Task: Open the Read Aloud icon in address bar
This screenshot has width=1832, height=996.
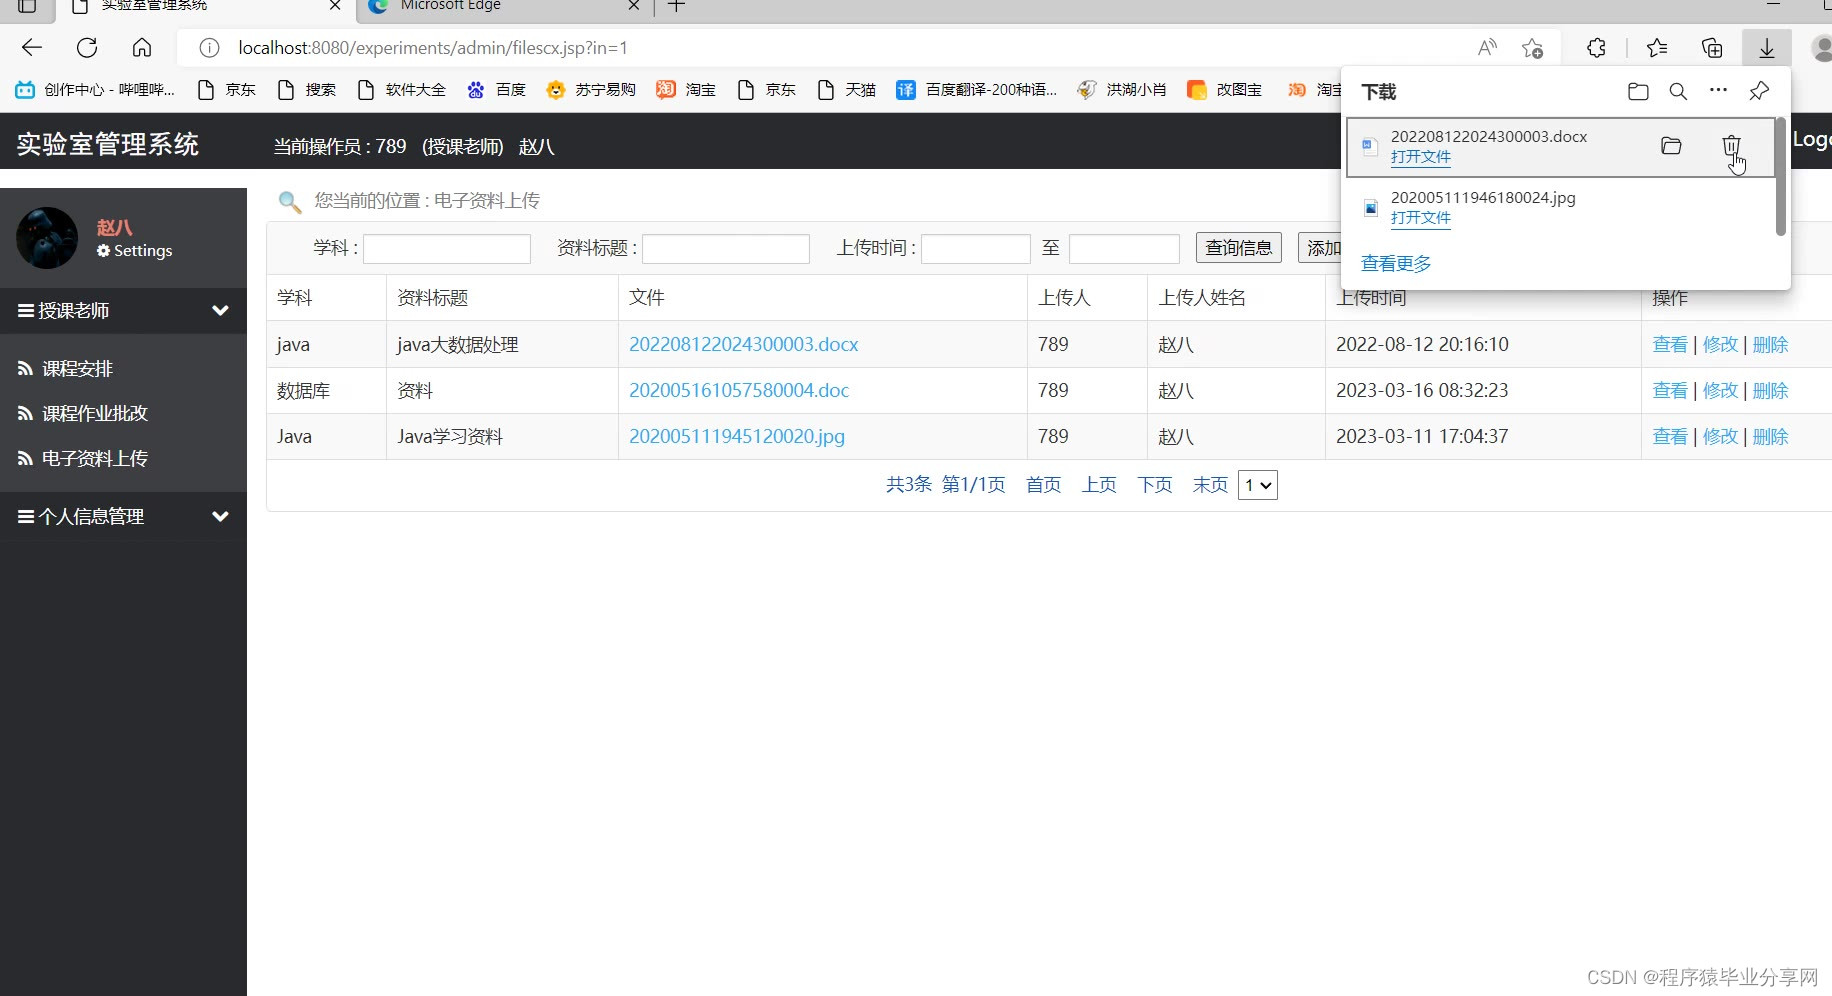Action: (1487, 47)
